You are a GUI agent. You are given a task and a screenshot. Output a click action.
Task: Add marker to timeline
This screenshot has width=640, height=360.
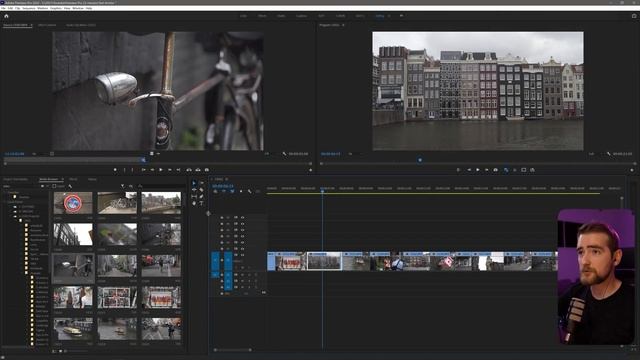click(x=241, y=191)
